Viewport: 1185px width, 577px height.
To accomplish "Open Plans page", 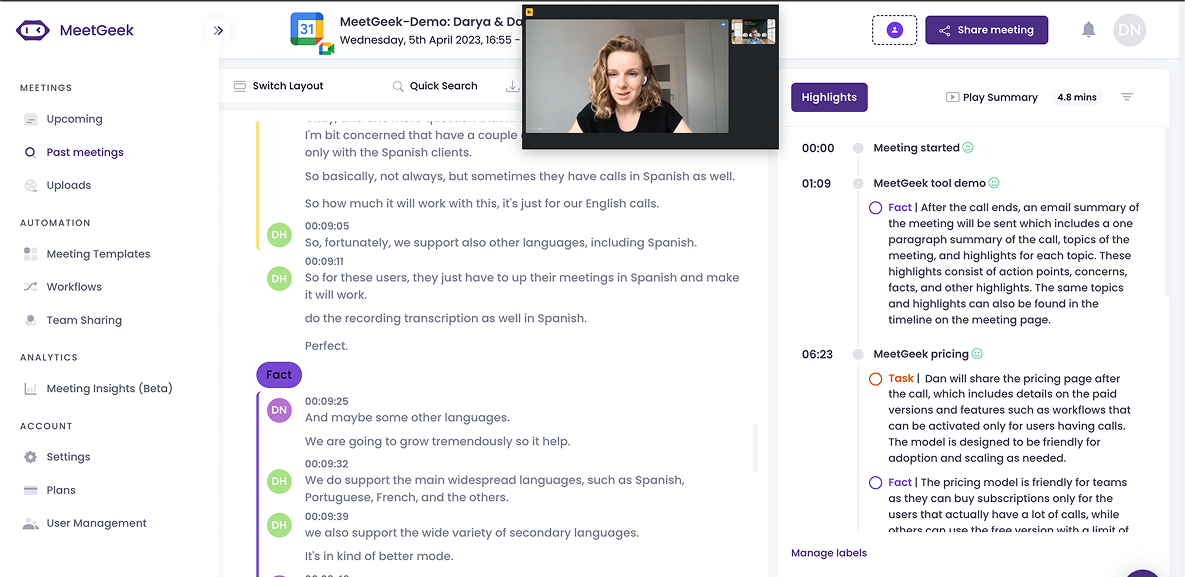I will click(60, 490).
